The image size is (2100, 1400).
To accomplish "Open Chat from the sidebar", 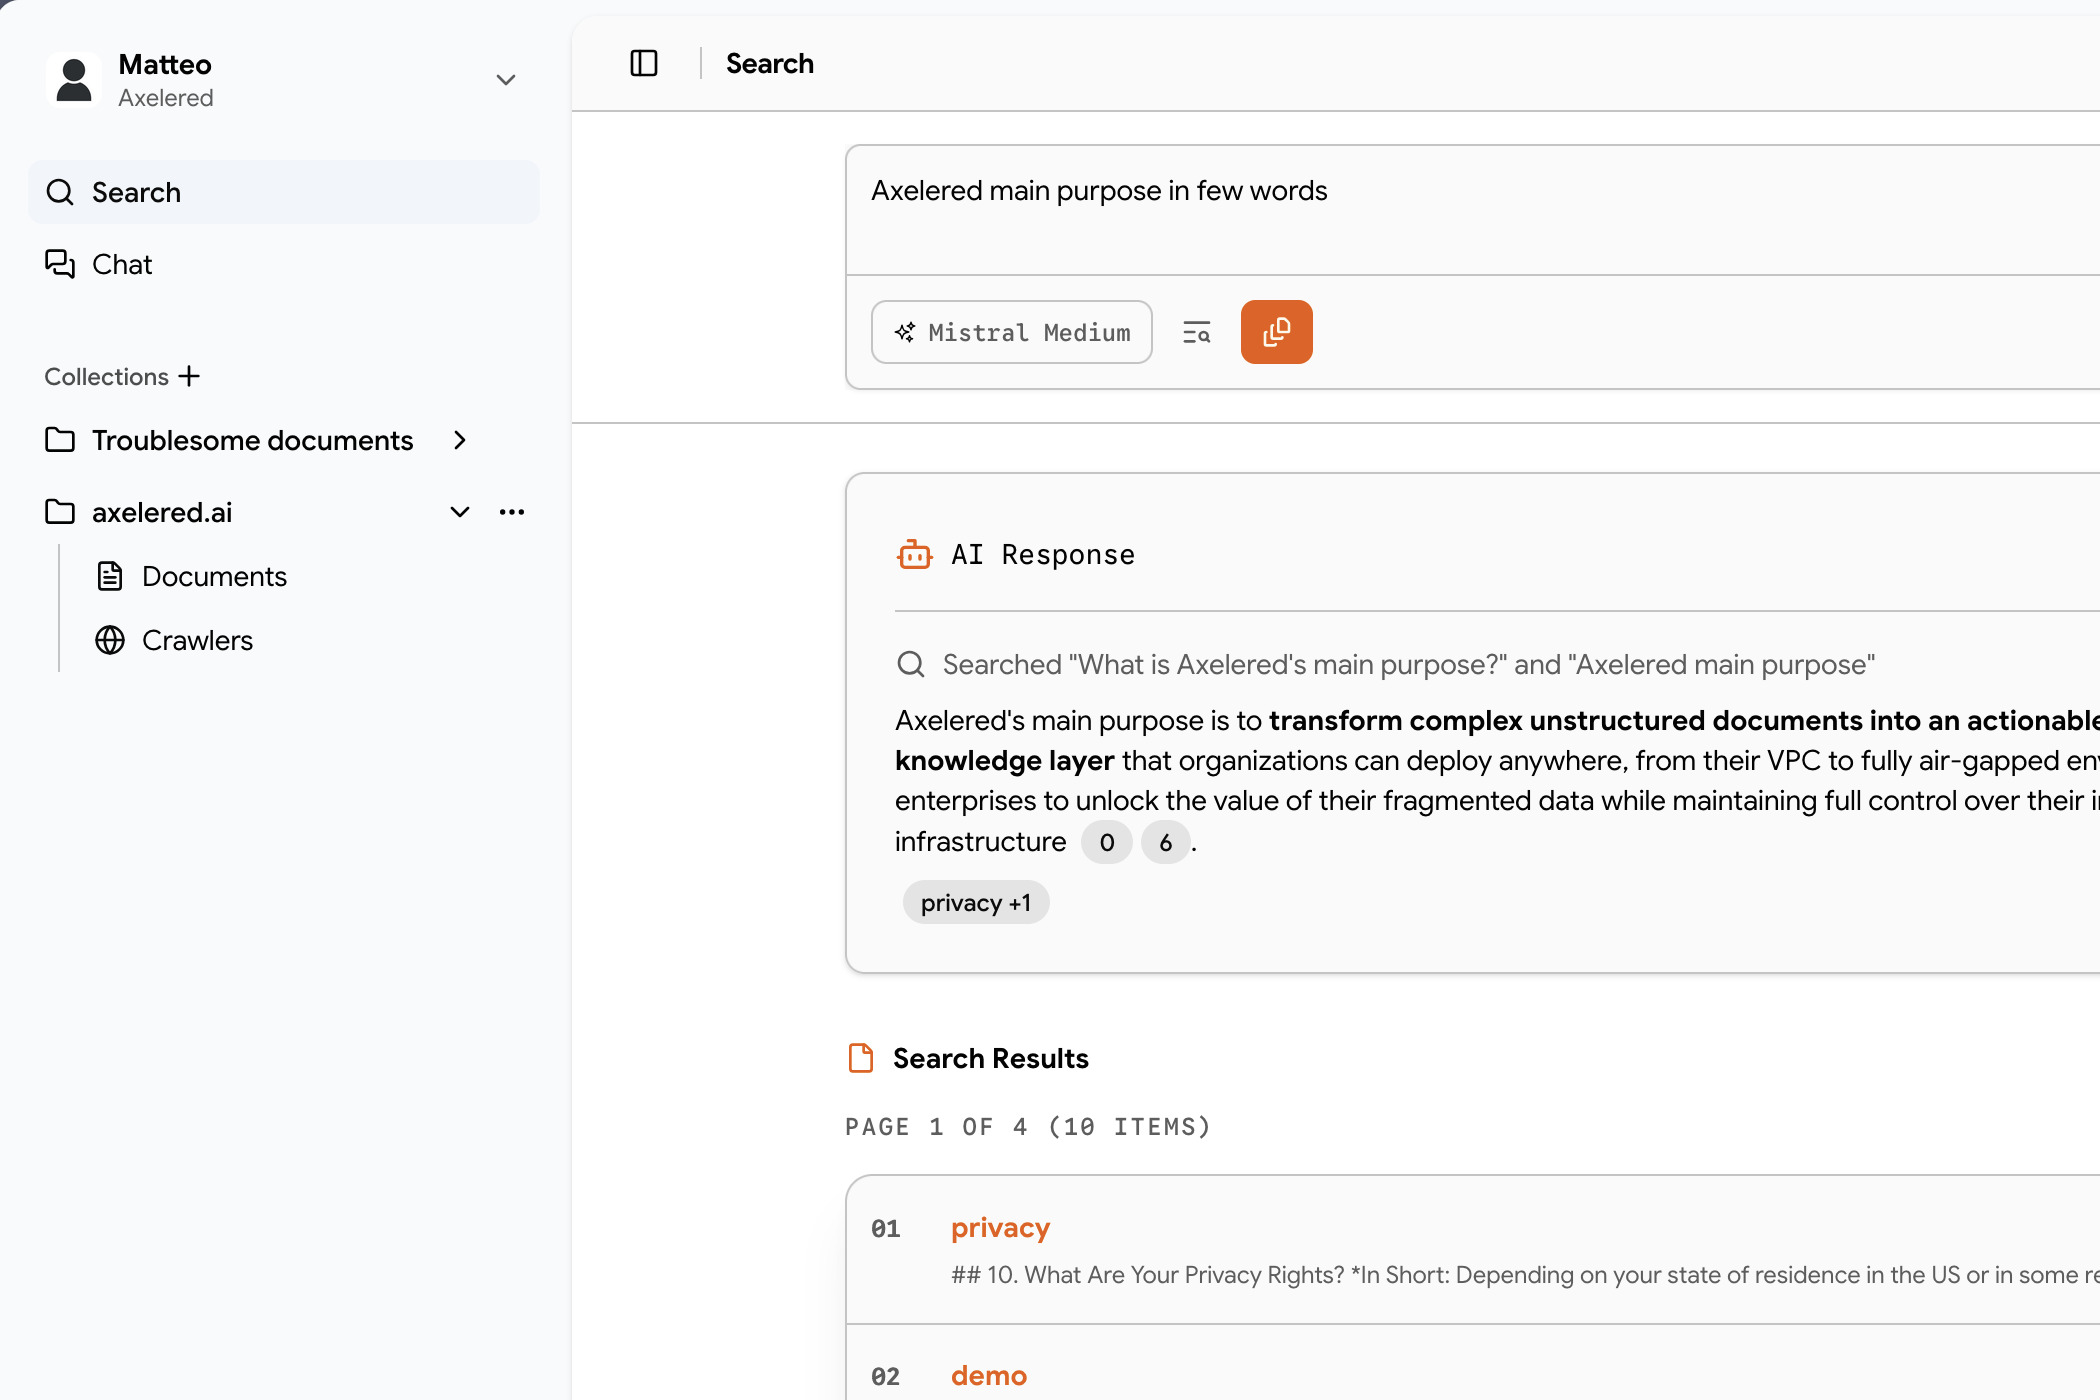I will [x=121, y=264].
